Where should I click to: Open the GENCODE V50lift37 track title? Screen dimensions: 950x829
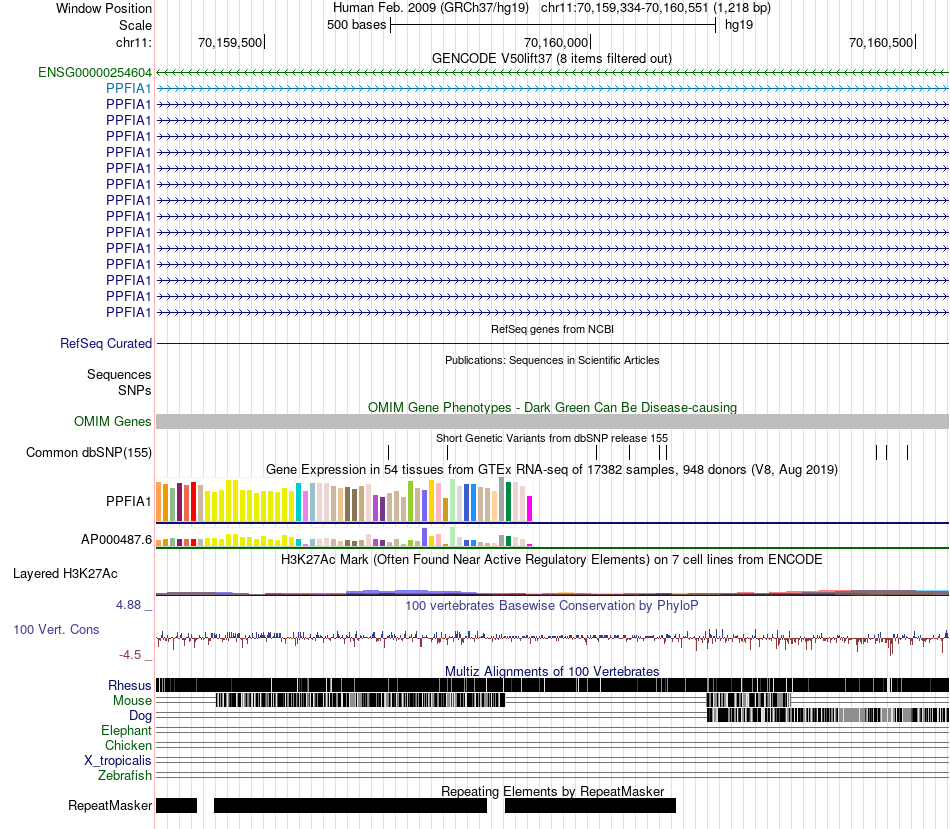552,59
